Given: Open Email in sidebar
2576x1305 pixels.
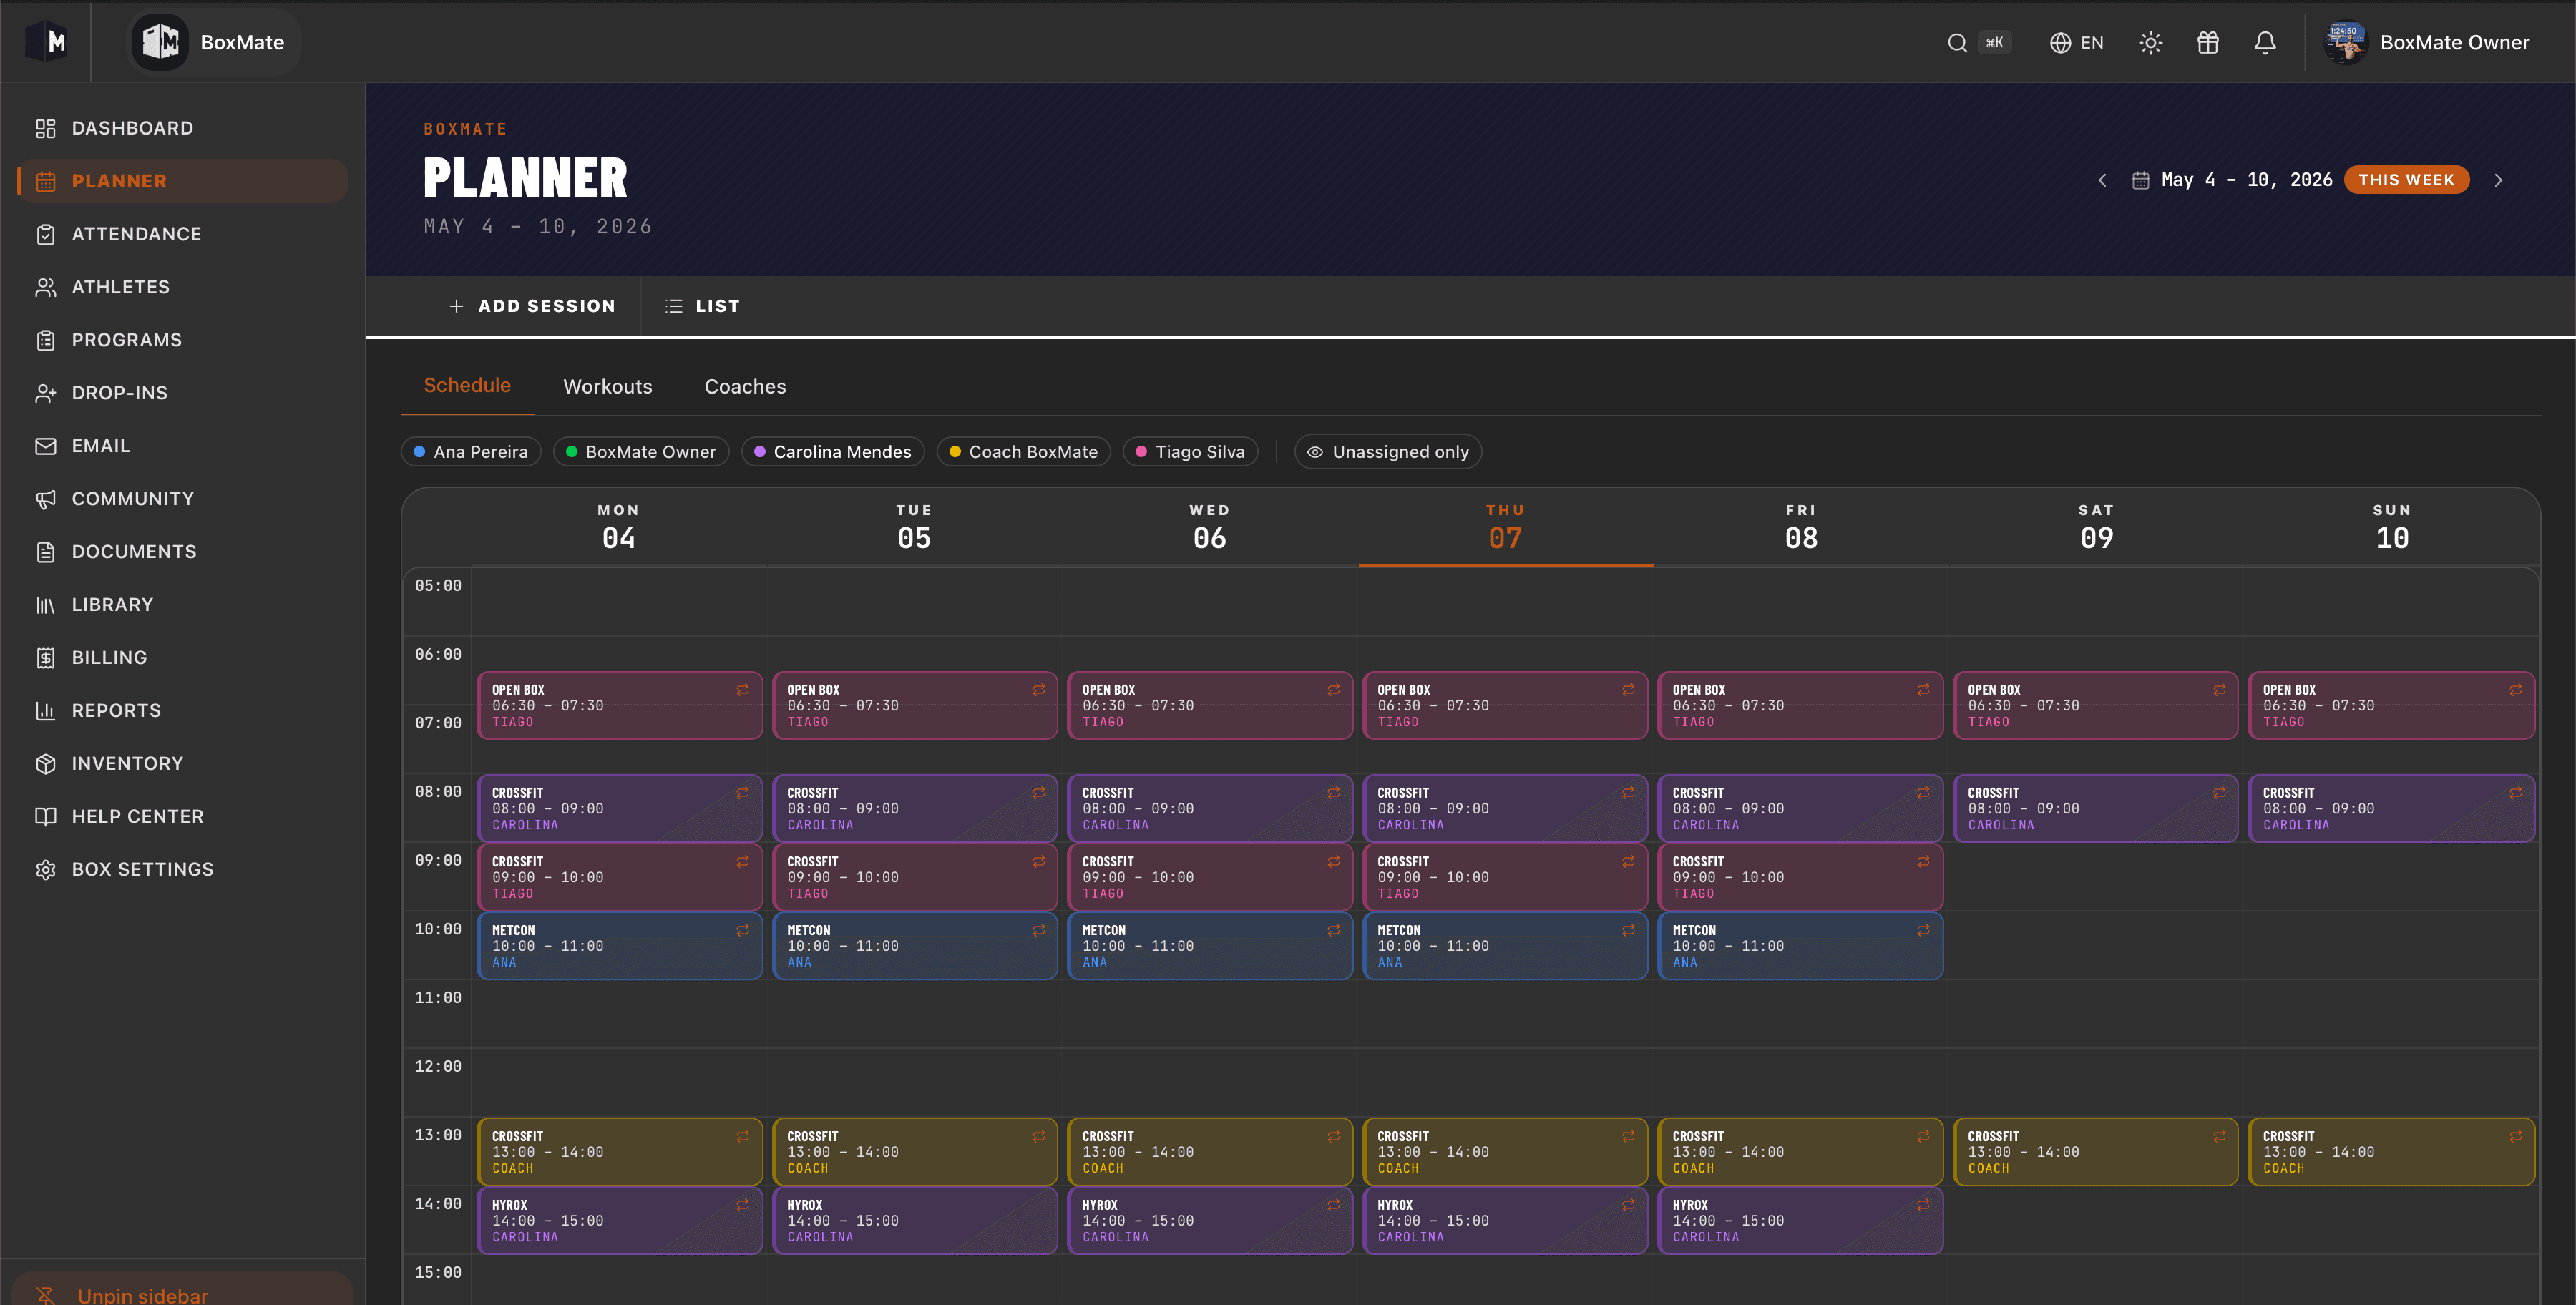Looking at the screenshot, I should point(182,446).
